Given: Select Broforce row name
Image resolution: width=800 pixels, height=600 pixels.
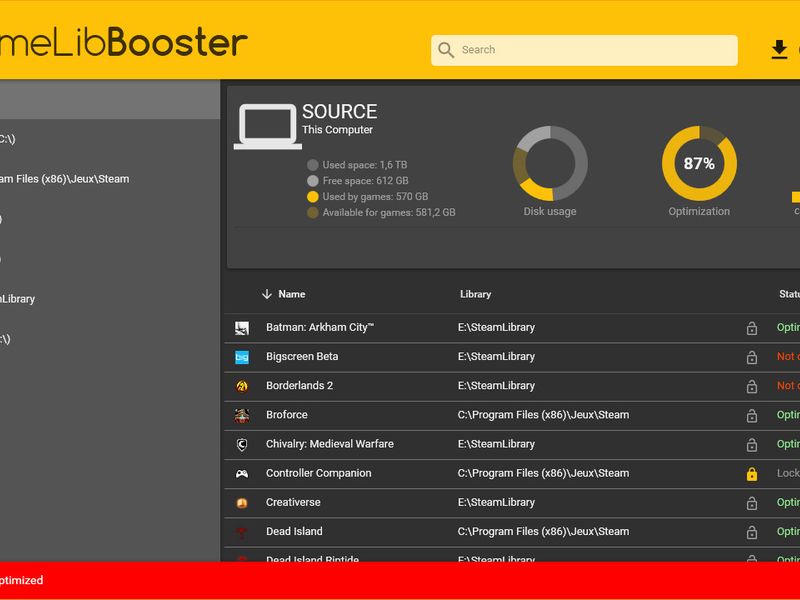Looking at the screenshot, I should click(287, 415).
